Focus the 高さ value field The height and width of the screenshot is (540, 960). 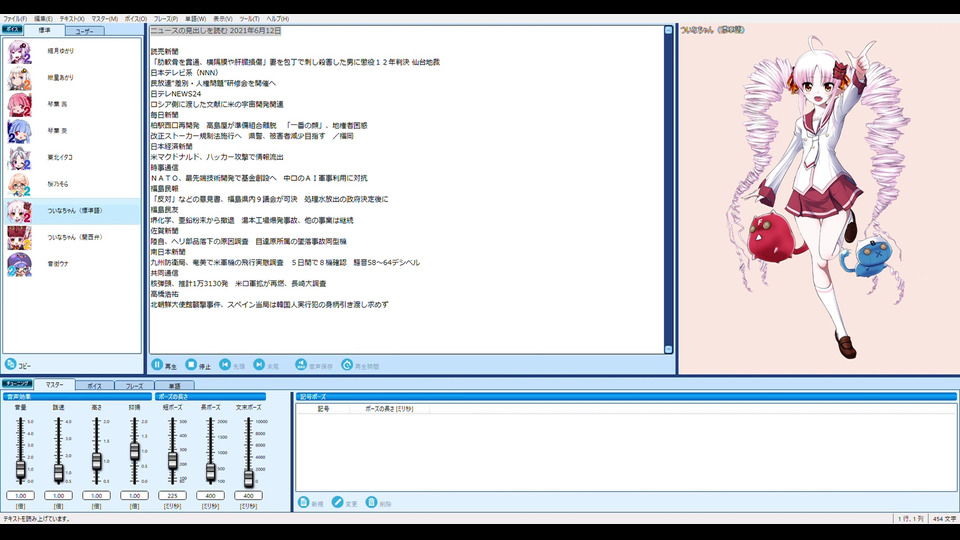click(x=96, y=495)
